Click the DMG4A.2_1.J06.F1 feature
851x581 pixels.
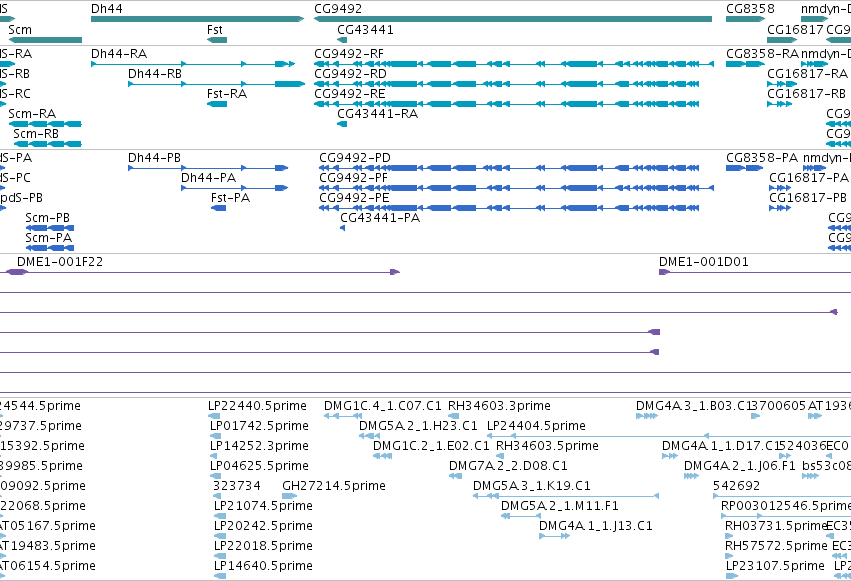pos(691,477)
